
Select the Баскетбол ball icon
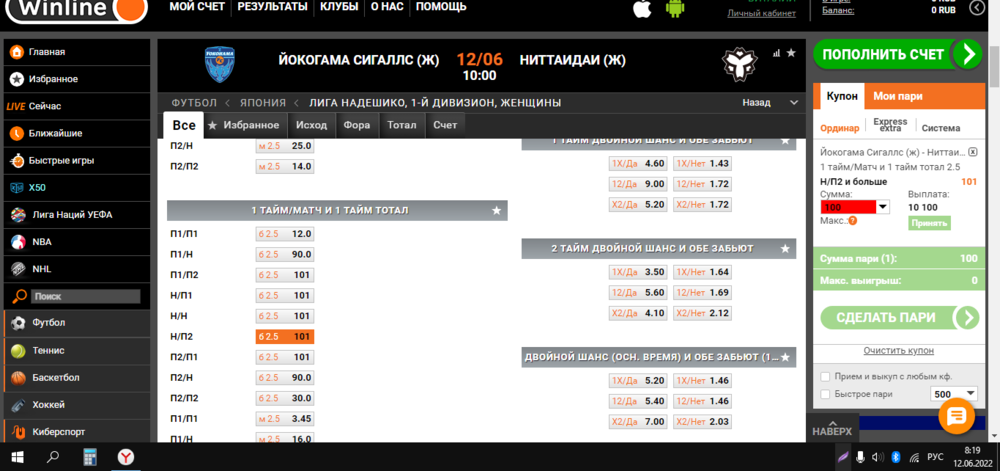click(18, 377)
